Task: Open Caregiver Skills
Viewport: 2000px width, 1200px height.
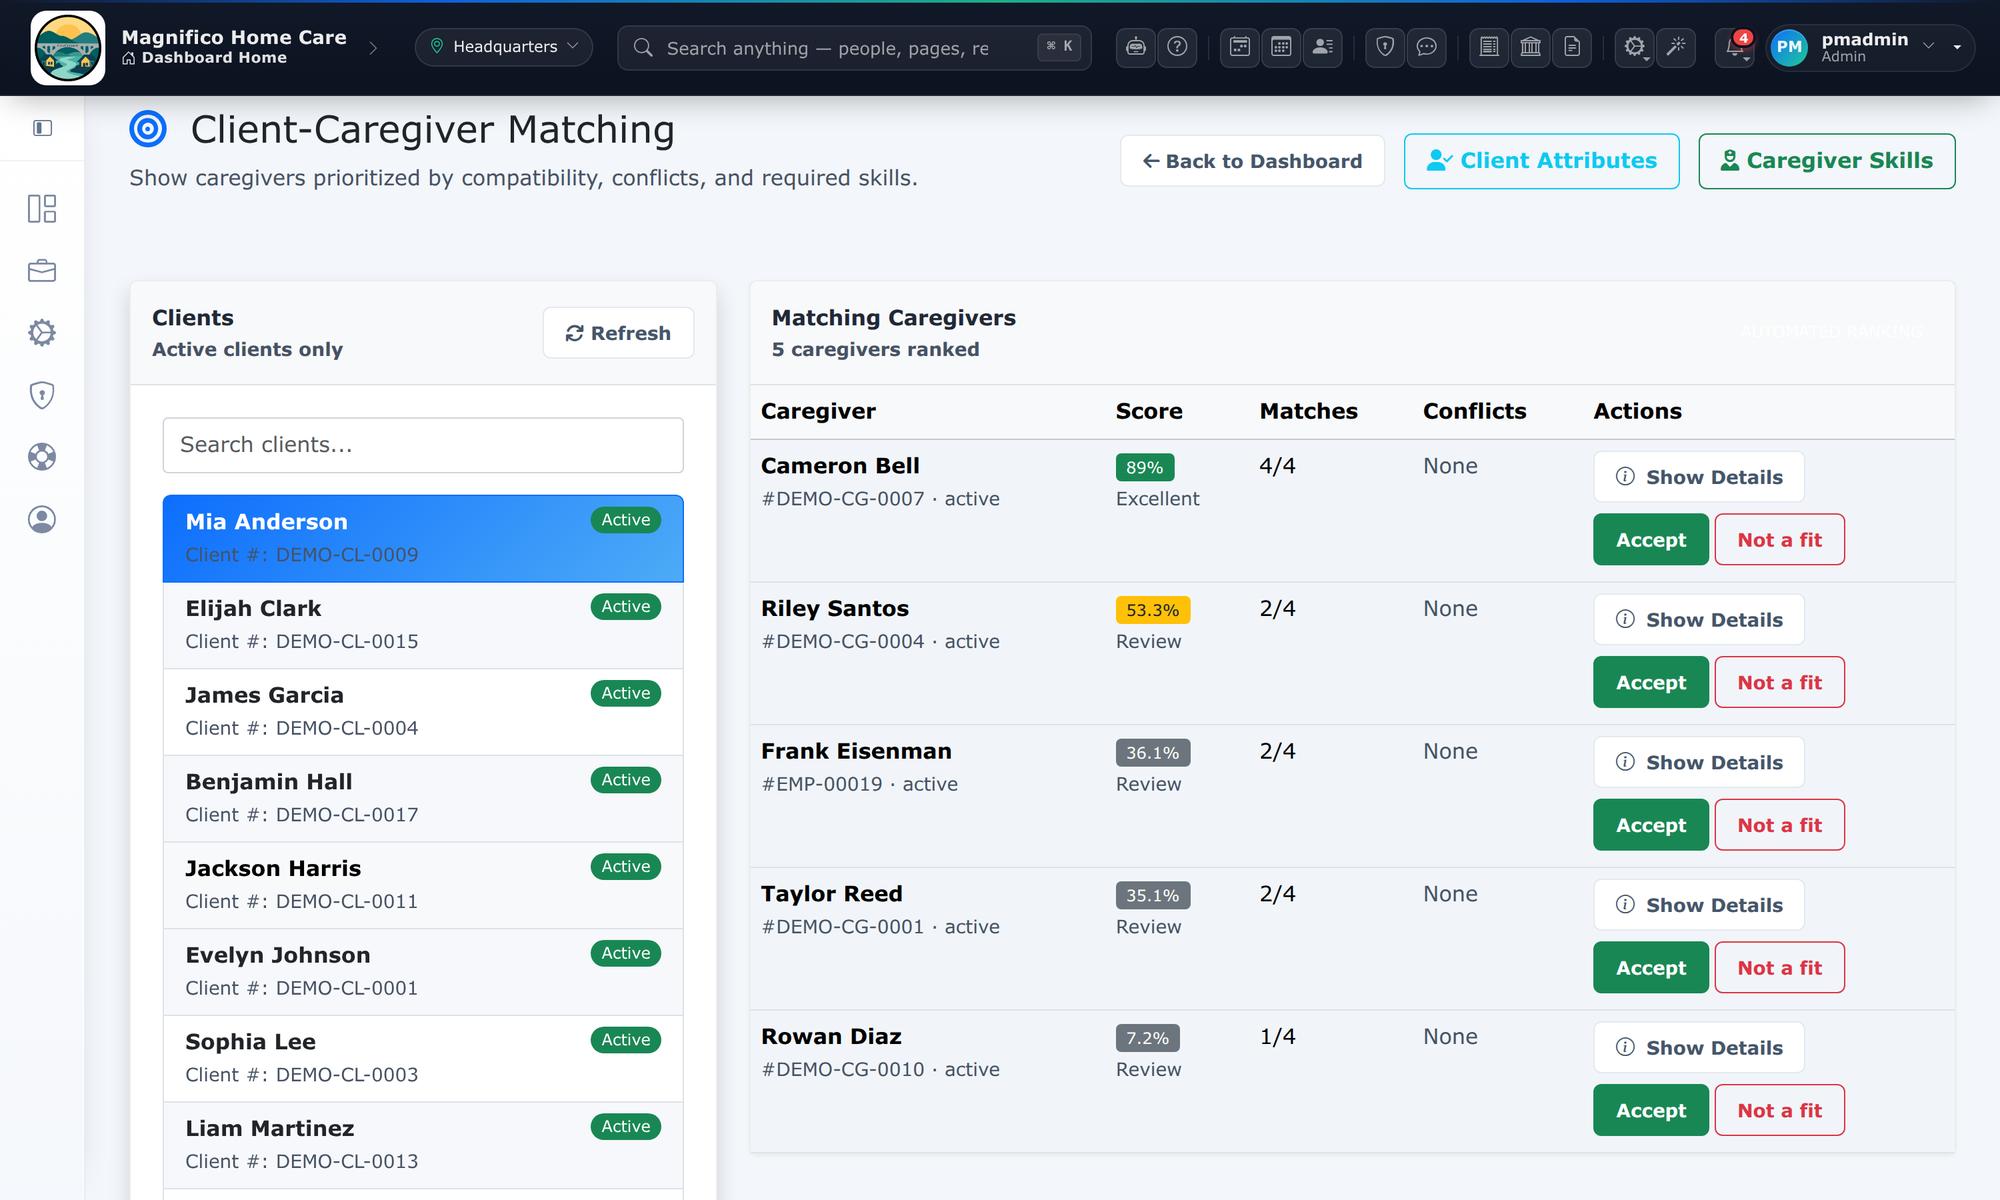Action: 1826,161
